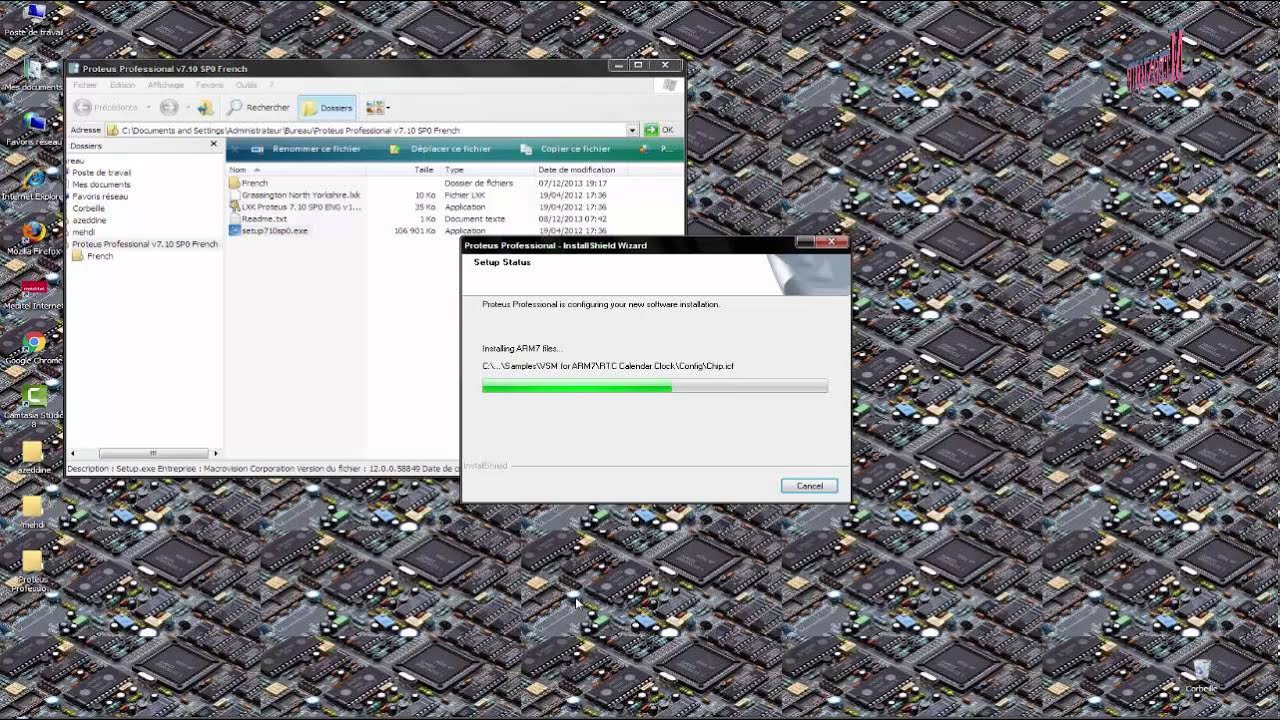Launch Mozilla Firefox from desktop
Image resolution: width=1280 pixels, height=720 pixels.
33,239
